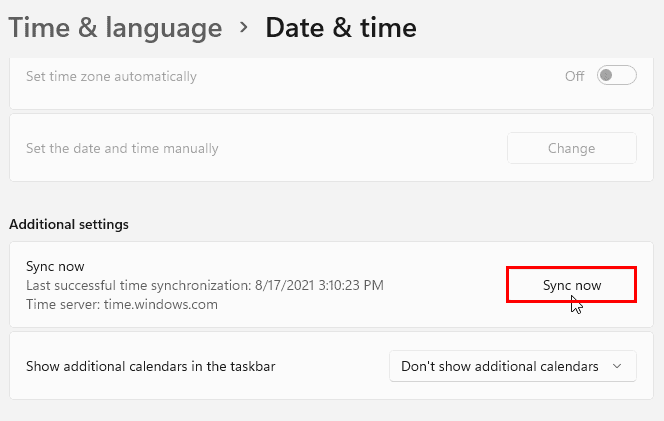Viewport: 664px width, 421px height.
Task: Go back to Time & language breadcrumb
Action: (x=115, y=28)
